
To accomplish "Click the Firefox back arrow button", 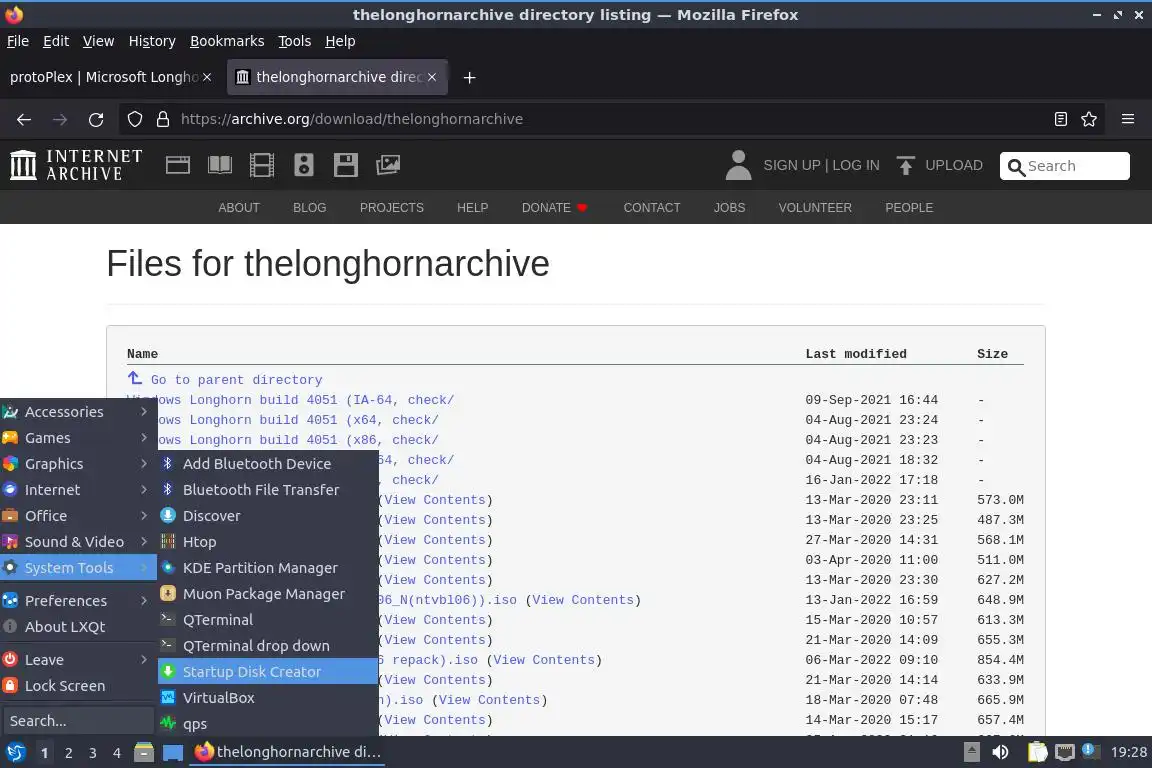I will point(24,119).
